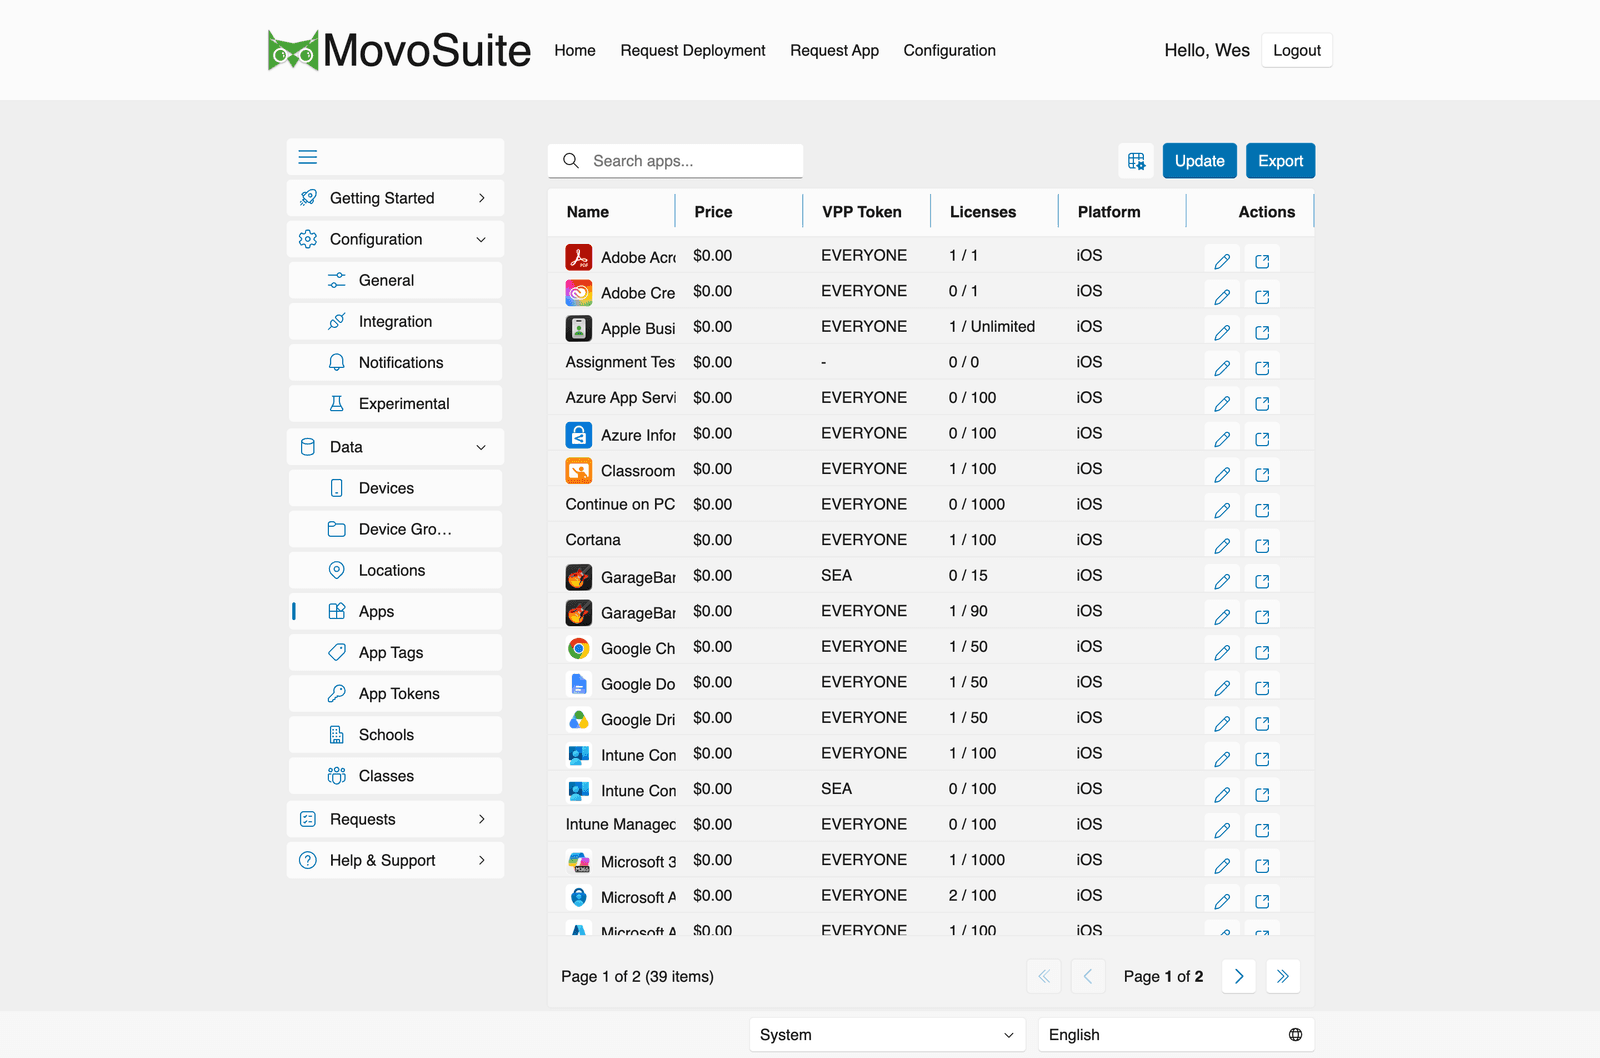Select Notifications in the sidebar
Viewport: 1600px width, 1058px height.
coord(395,362)
